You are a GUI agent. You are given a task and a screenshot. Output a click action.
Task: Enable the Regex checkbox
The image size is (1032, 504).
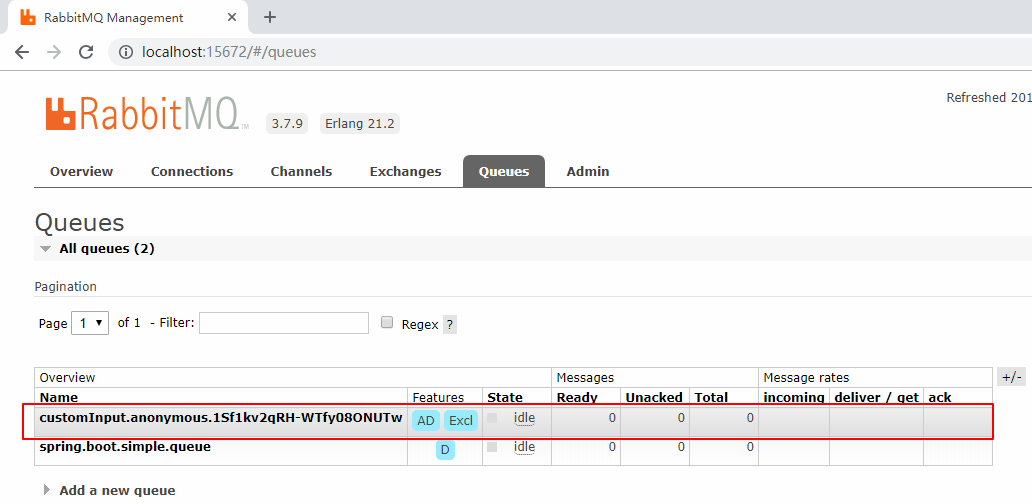(x=387, y=322)
